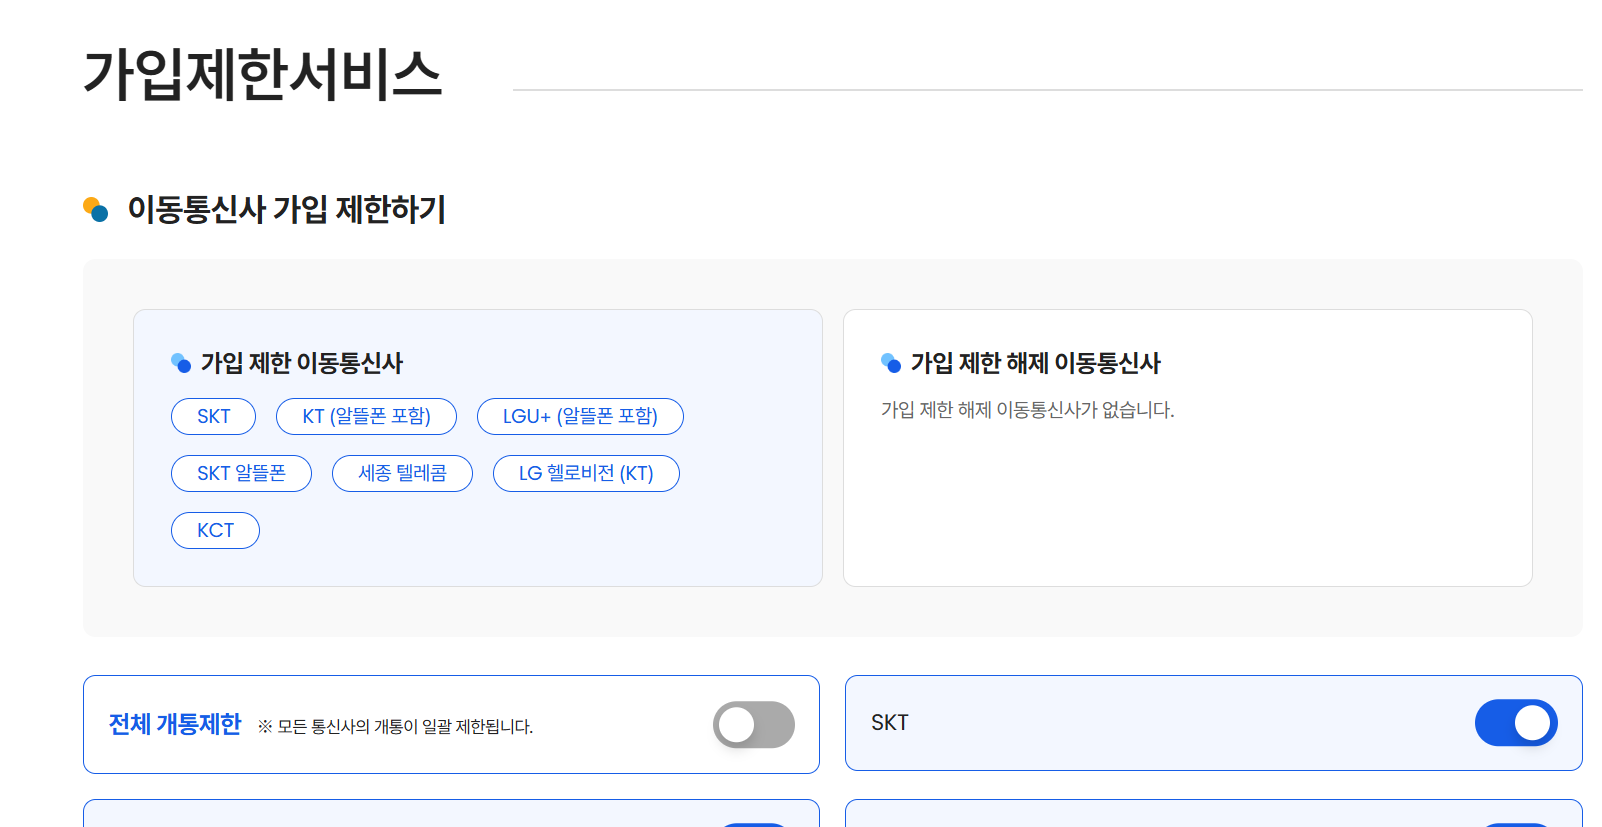Choose the 세종 텔레콤 tag
1602x827 pixels.
(402, 473)
